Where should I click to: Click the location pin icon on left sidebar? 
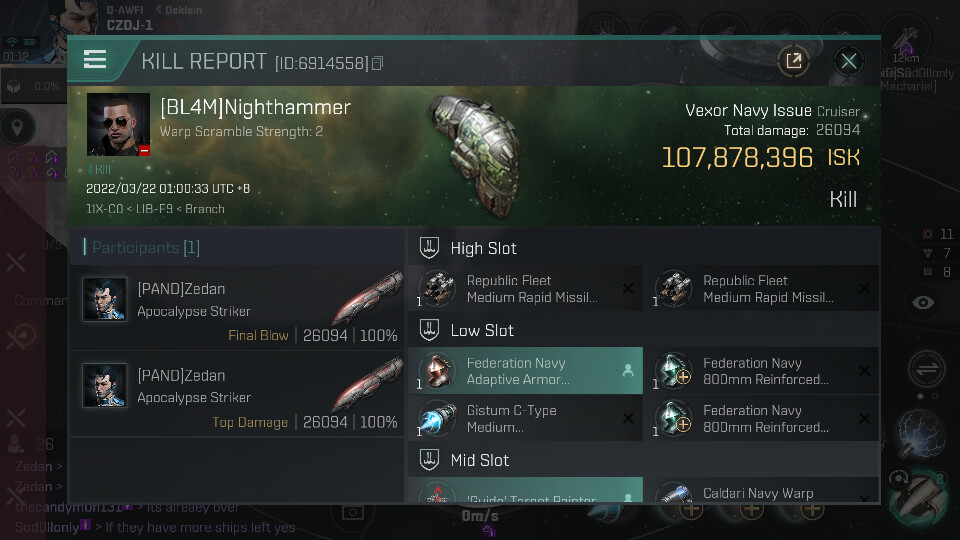(17, 127)
